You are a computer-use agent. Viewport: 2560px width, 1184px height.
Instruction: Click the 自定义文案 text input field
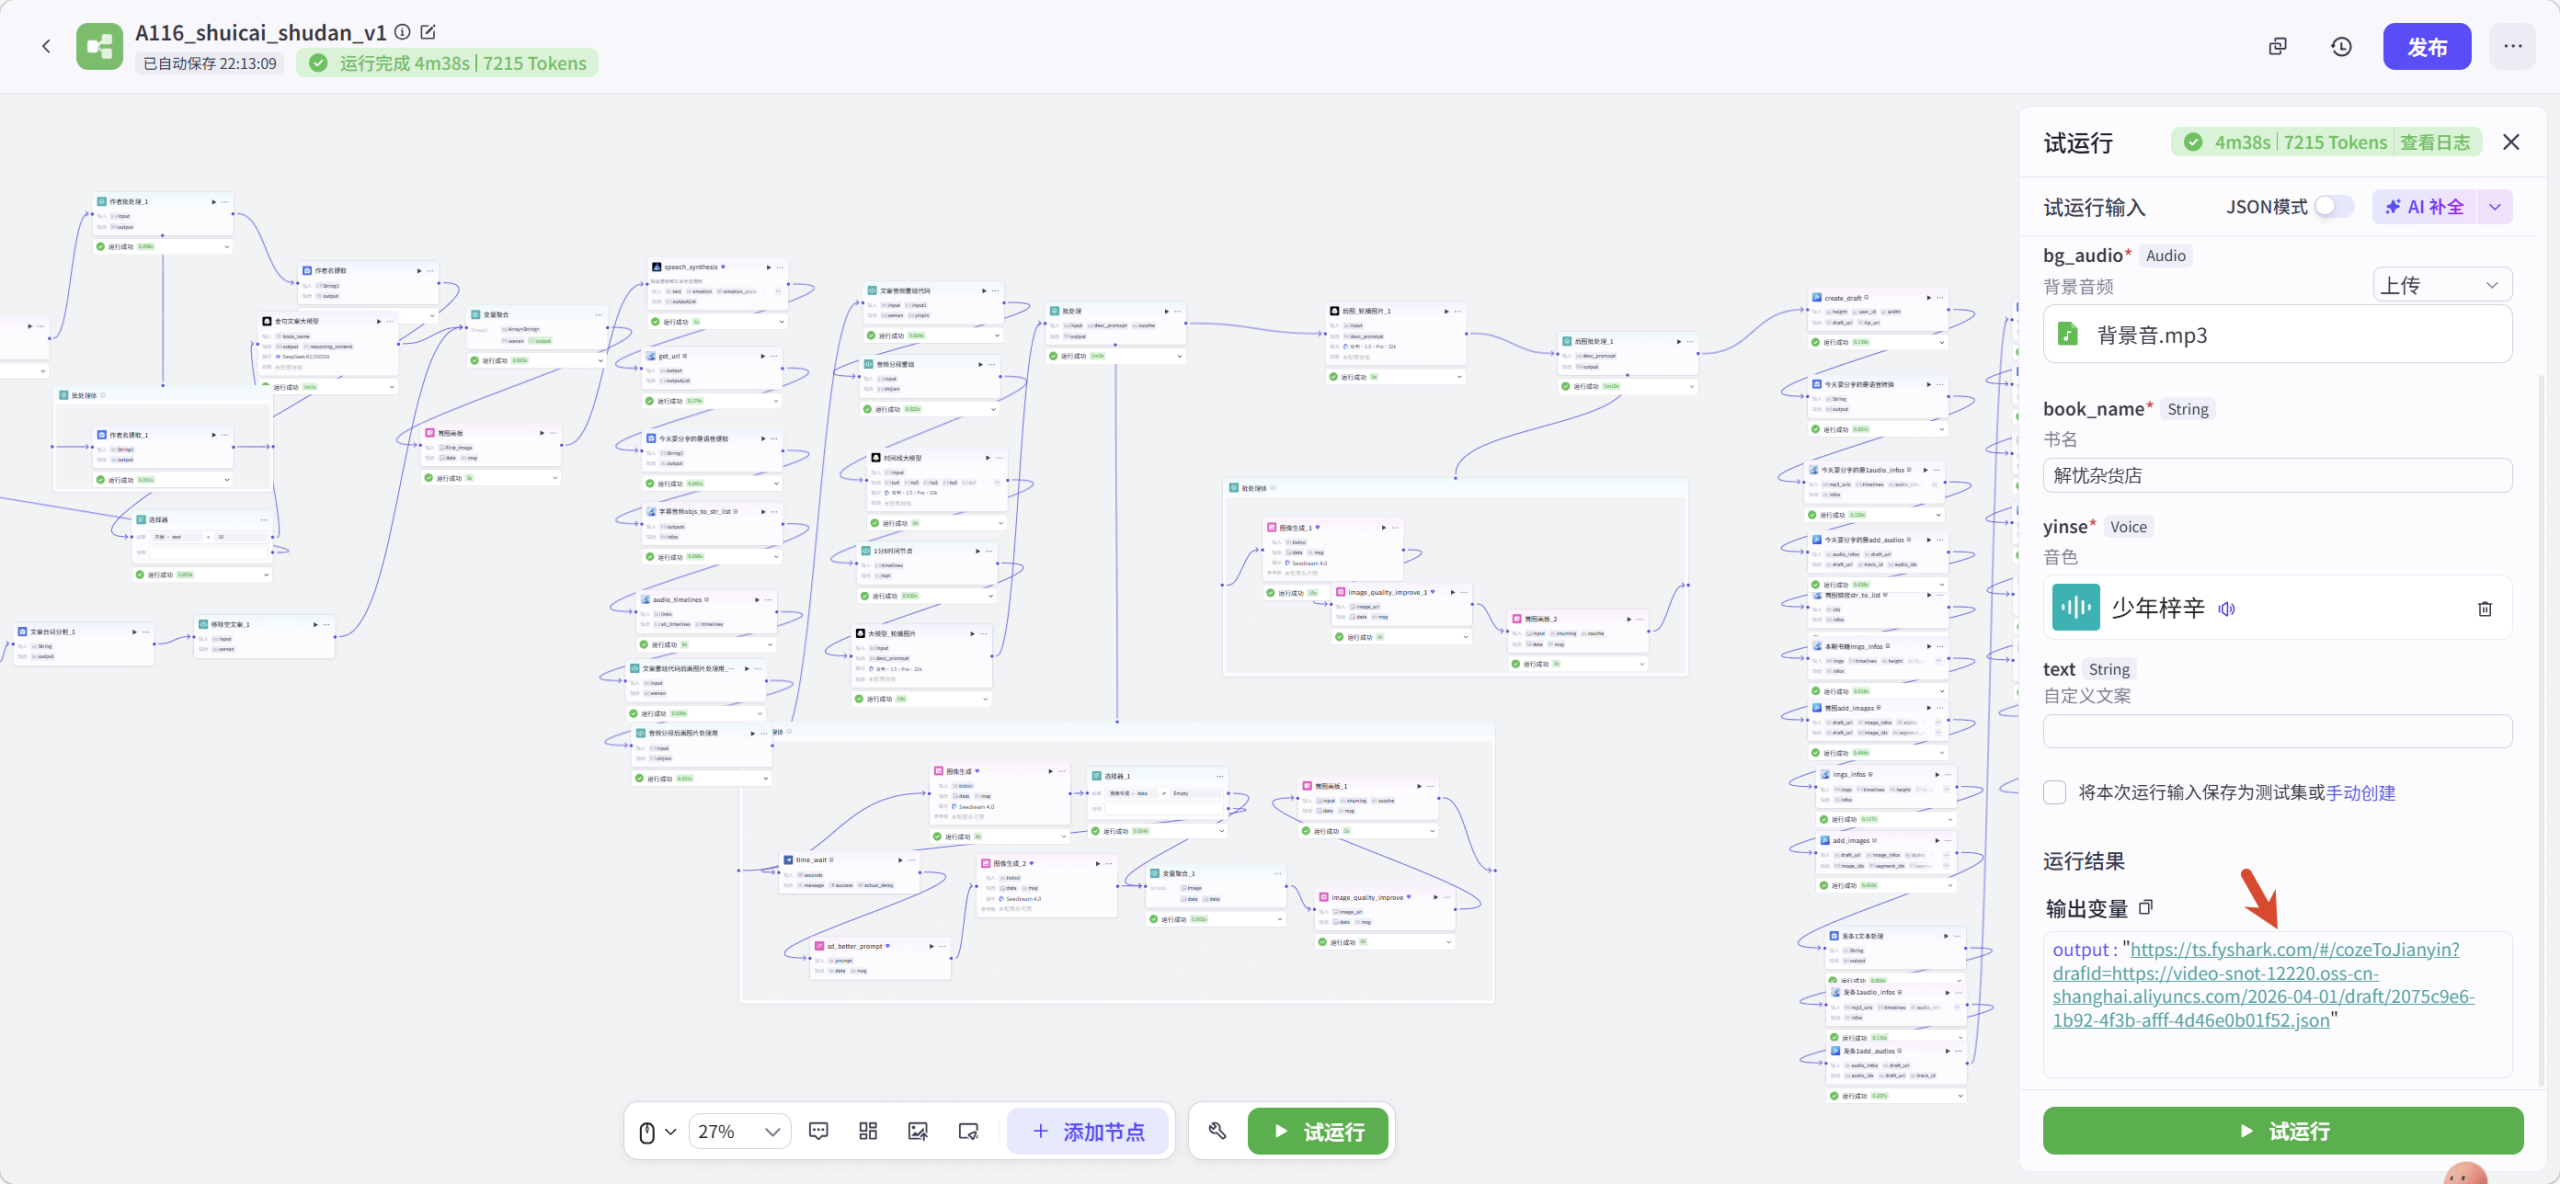pos(2277,731)
